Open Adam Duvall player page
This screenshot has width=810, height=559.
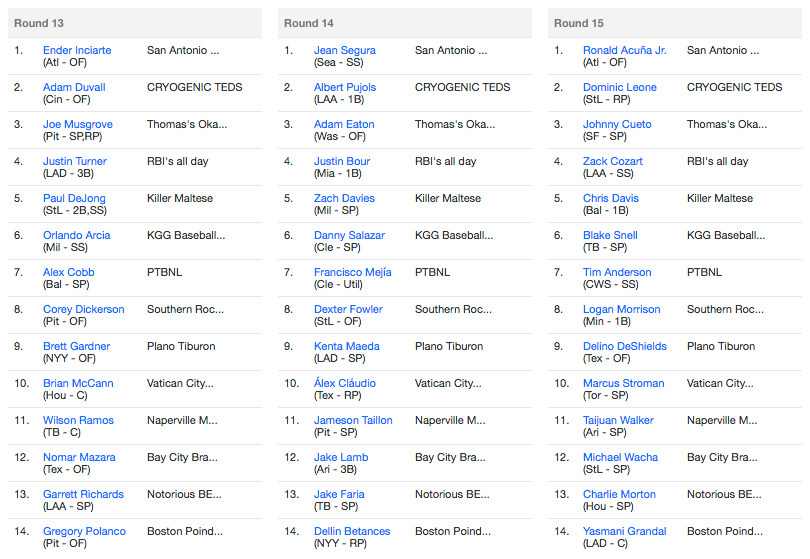point(74,87)
